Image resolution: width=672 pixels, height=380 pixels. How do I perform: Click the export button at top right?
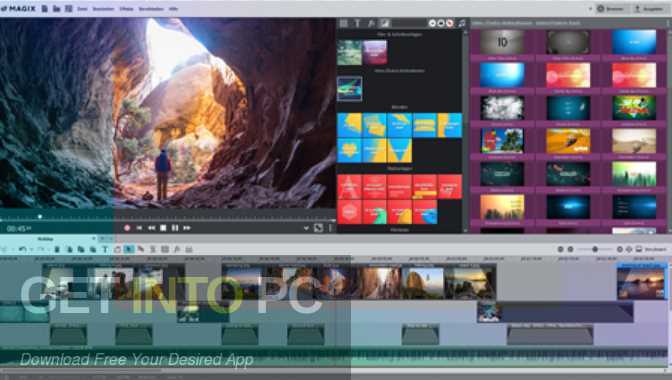[650, 9]
